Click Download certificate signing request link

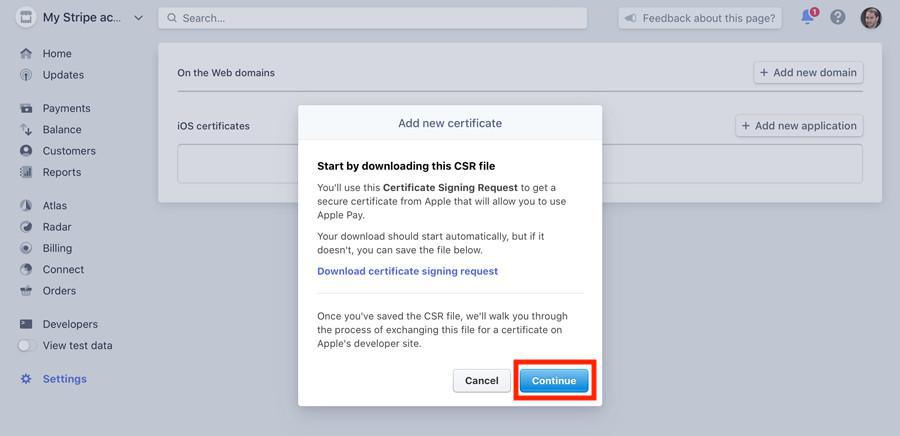coord(407,271)
